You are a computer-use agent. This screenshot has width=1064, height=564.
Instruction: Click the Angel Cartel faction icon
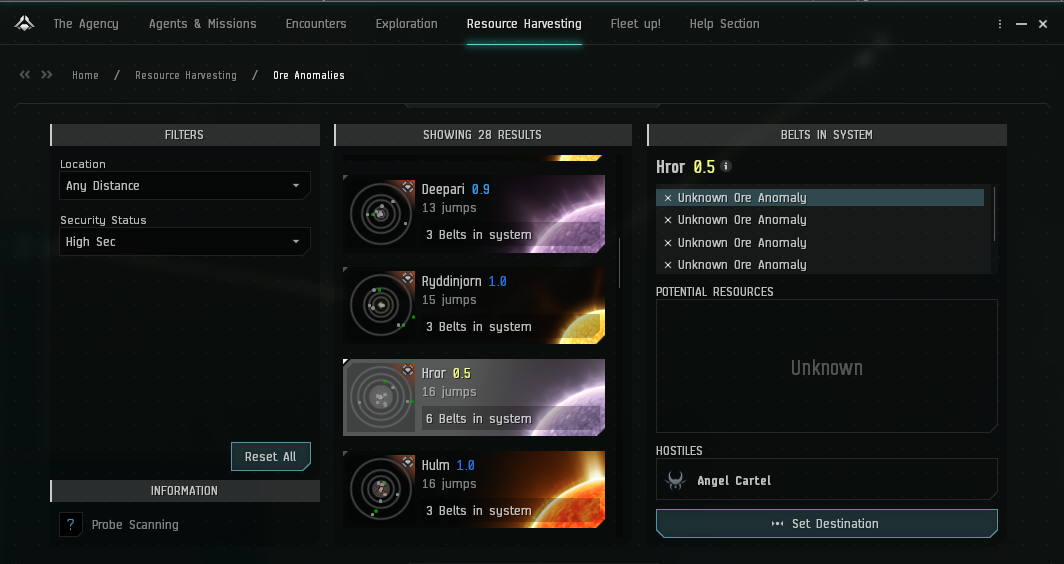click(675, 481)
